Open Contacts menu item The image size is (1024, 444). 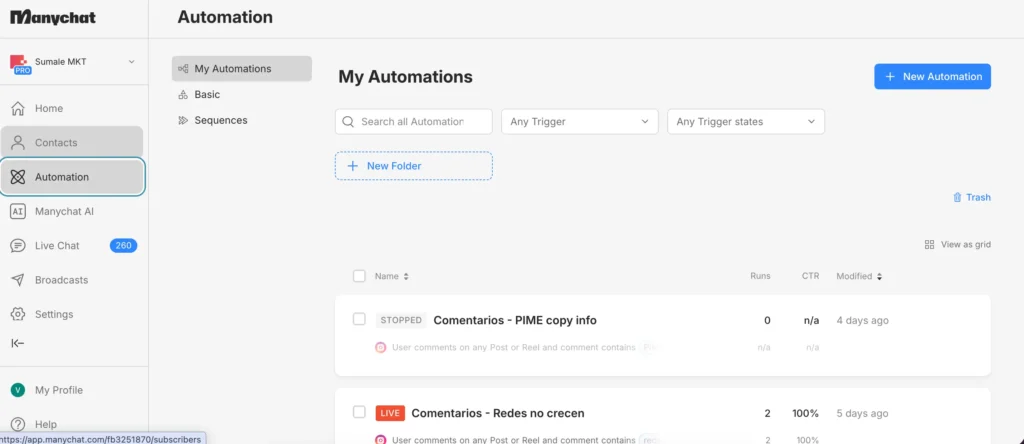point(72,142)
